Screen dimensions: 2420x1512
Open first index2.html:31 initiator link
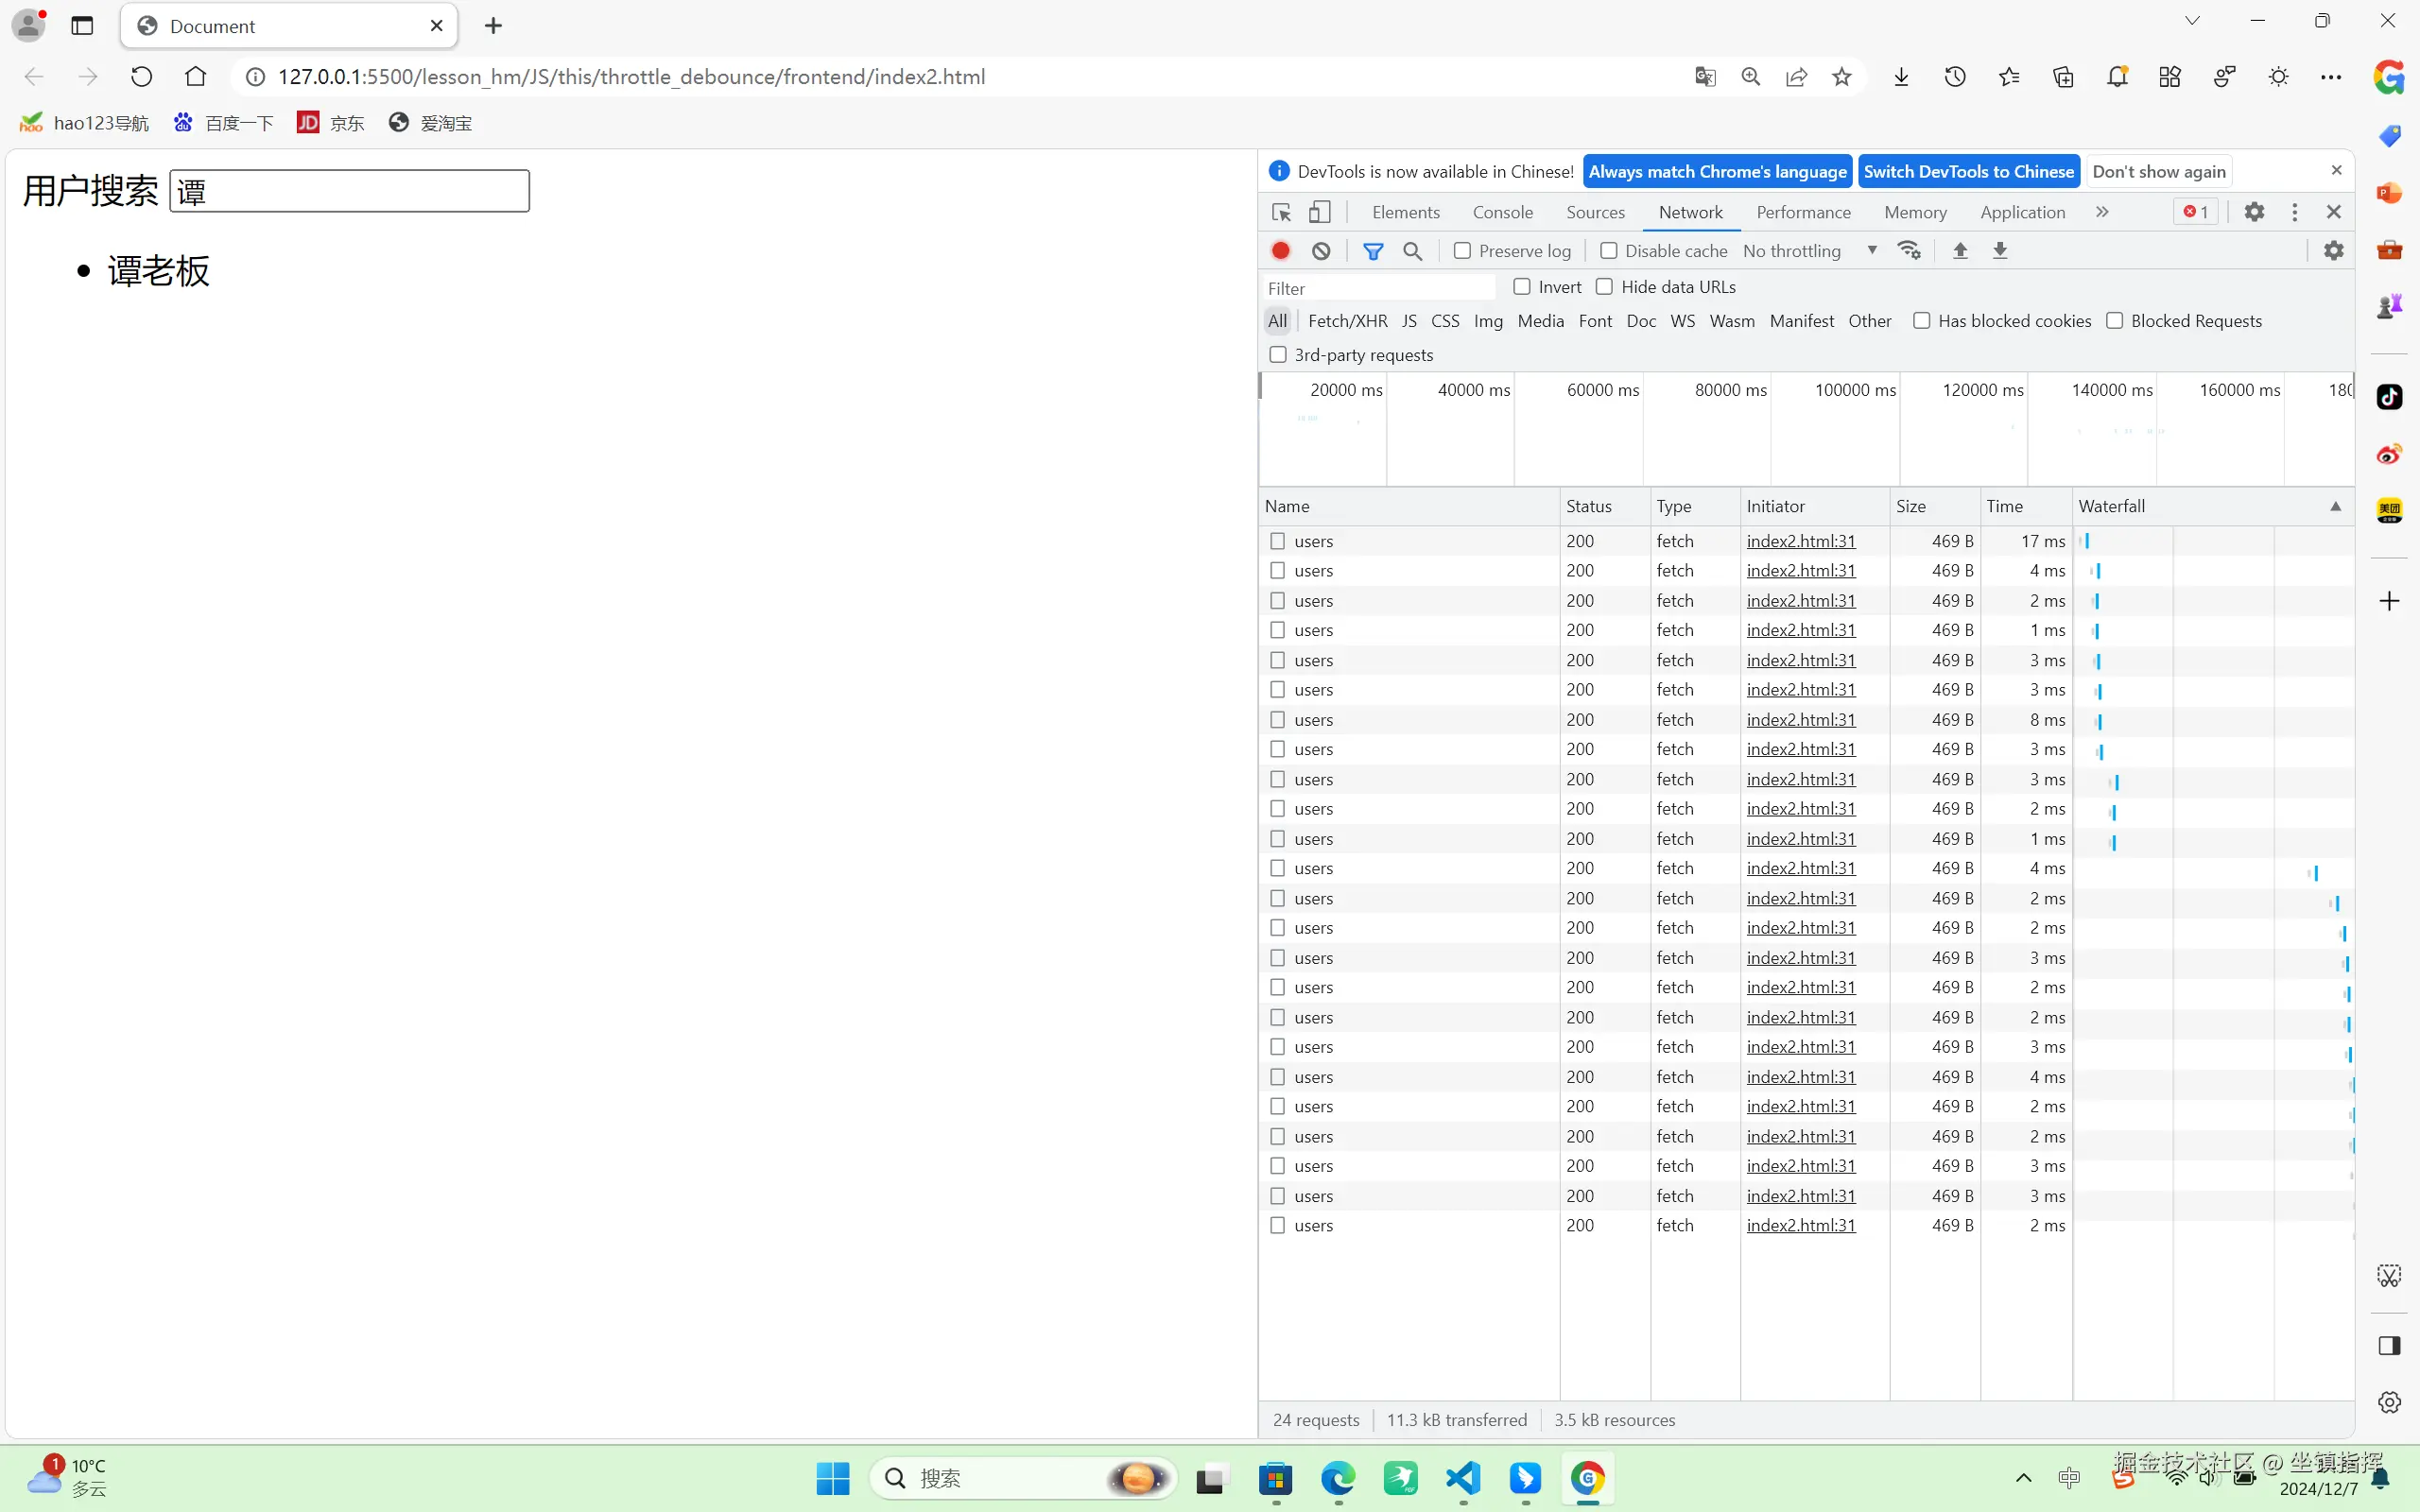click(x=1800, y=541)
